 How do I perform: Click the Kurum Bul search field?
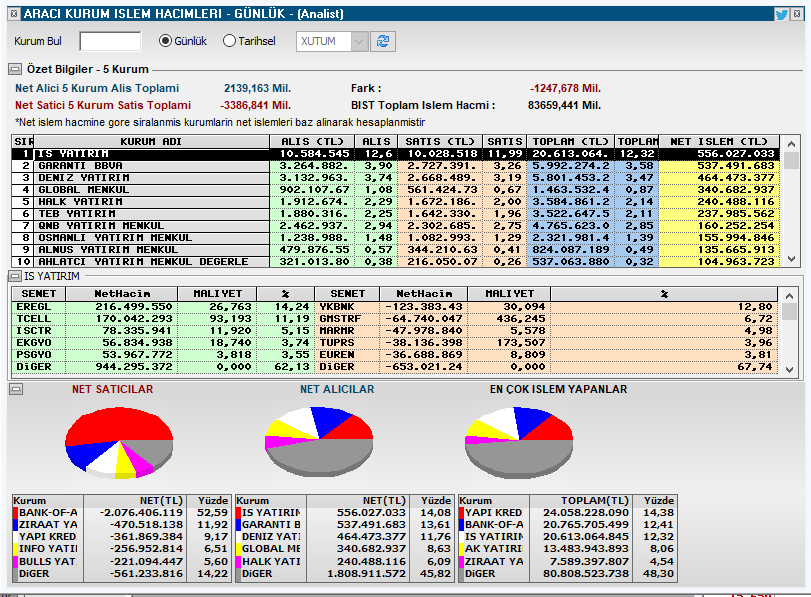[x=110, y=41]
